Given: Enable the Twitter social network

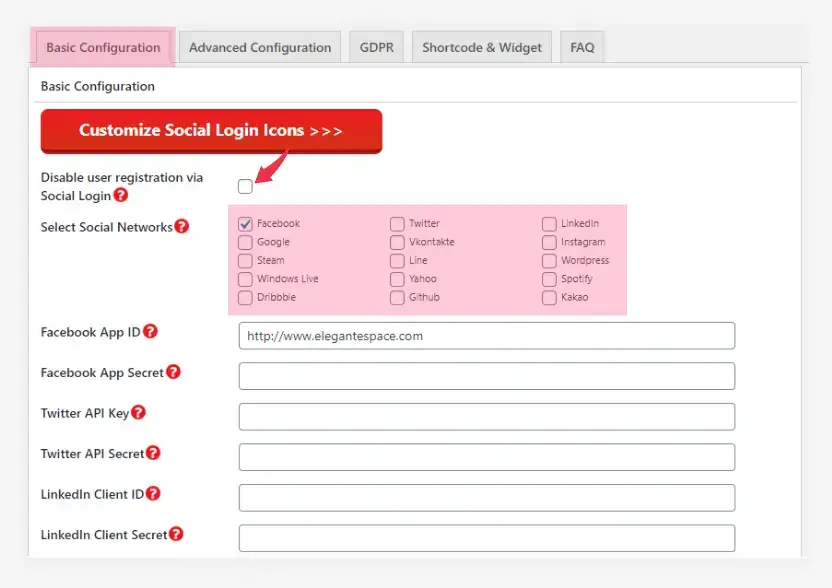Looking at the screenshot, I should 396,223.
